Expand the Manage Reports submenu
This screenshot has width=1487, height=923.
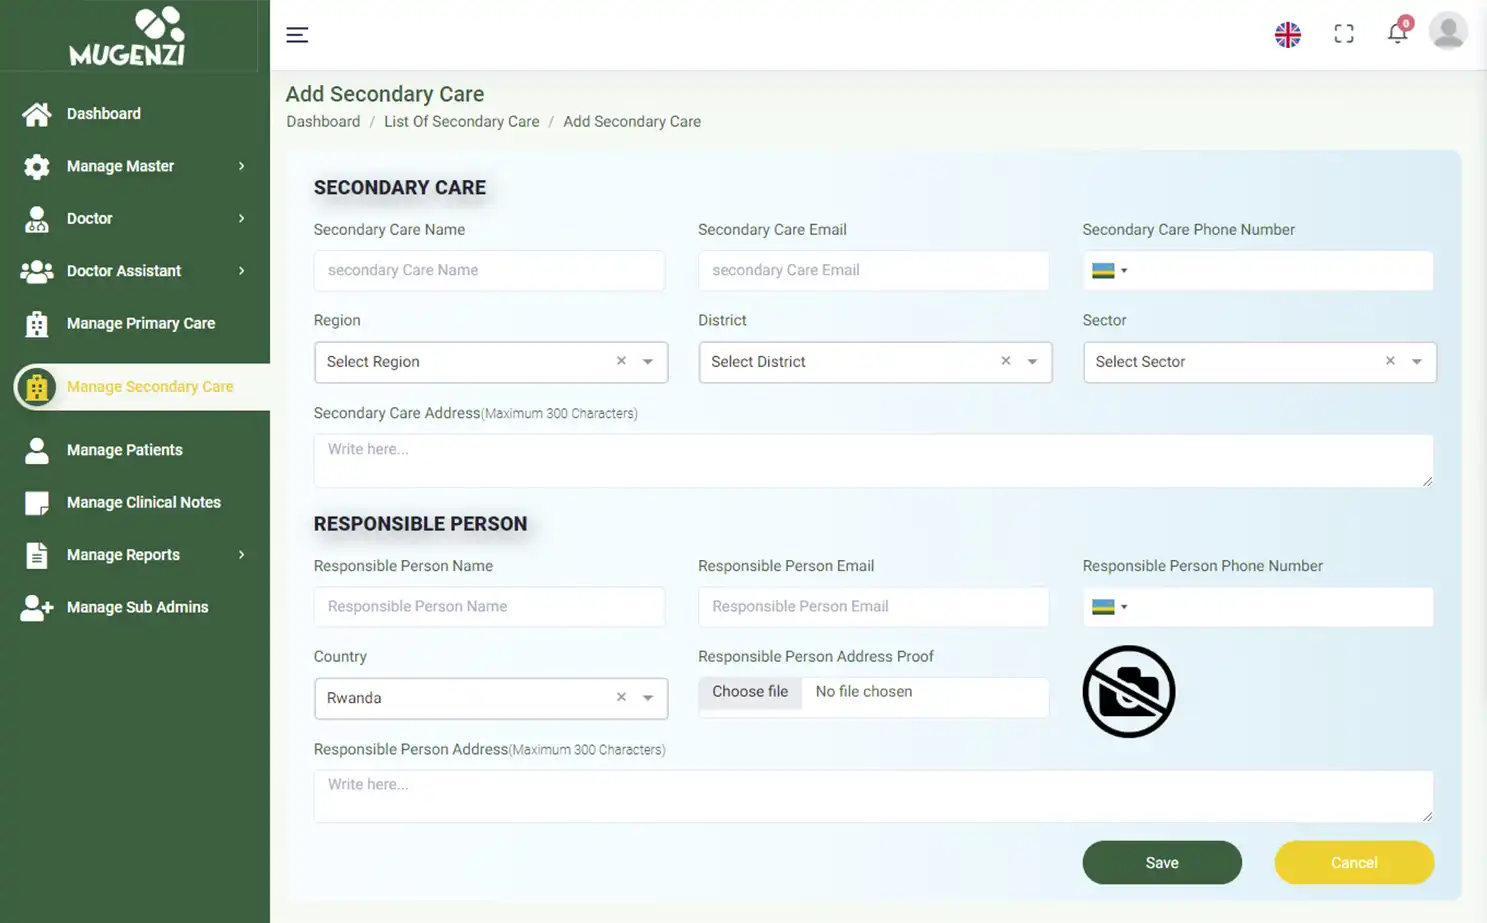click(x=241, y=555)
